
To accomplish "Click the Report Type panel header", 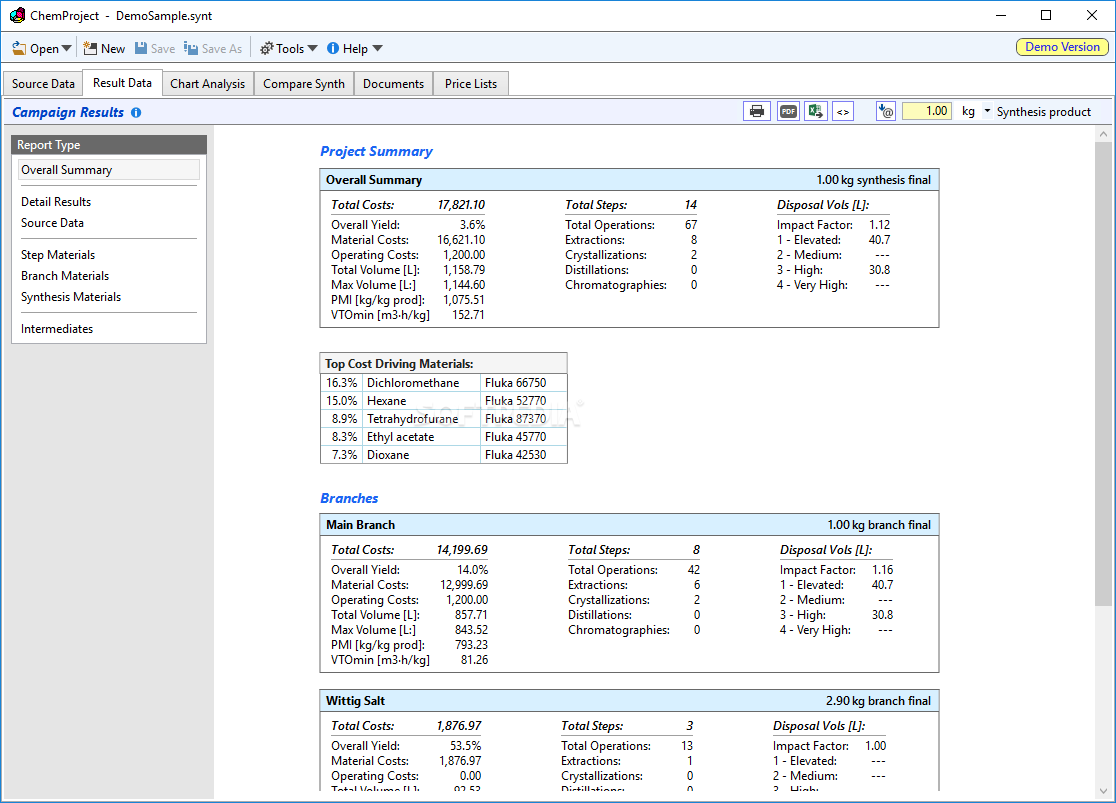I will point(109,145).
